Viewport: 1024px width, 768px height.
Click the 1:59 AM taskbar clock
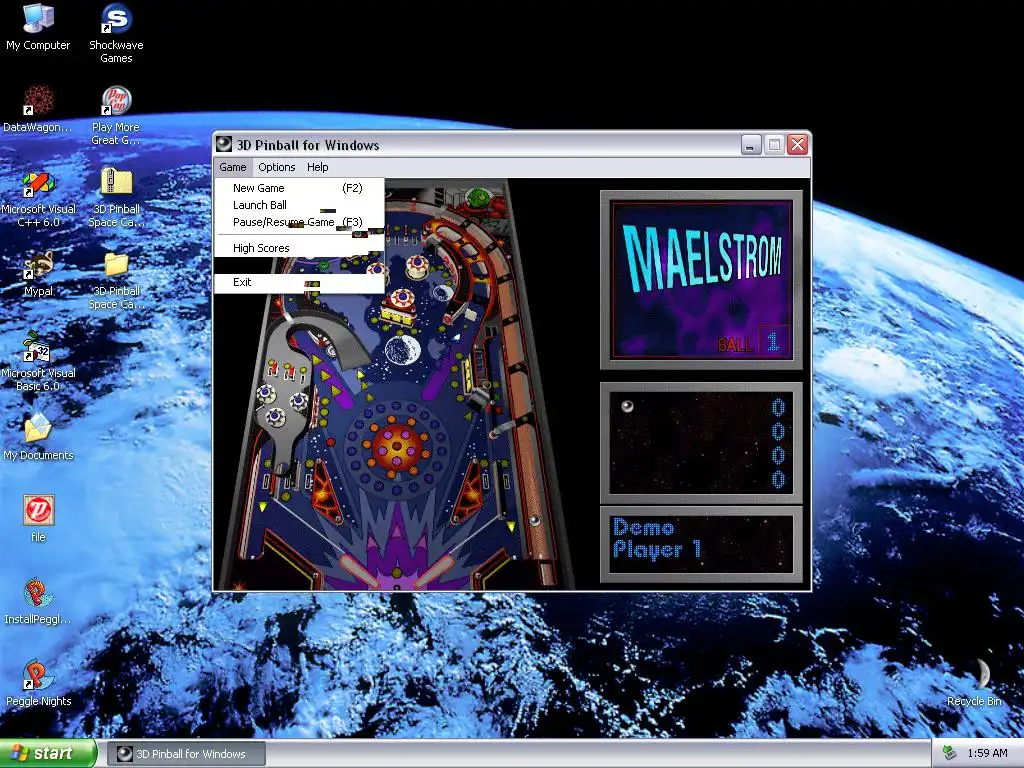tap(987, 754)
